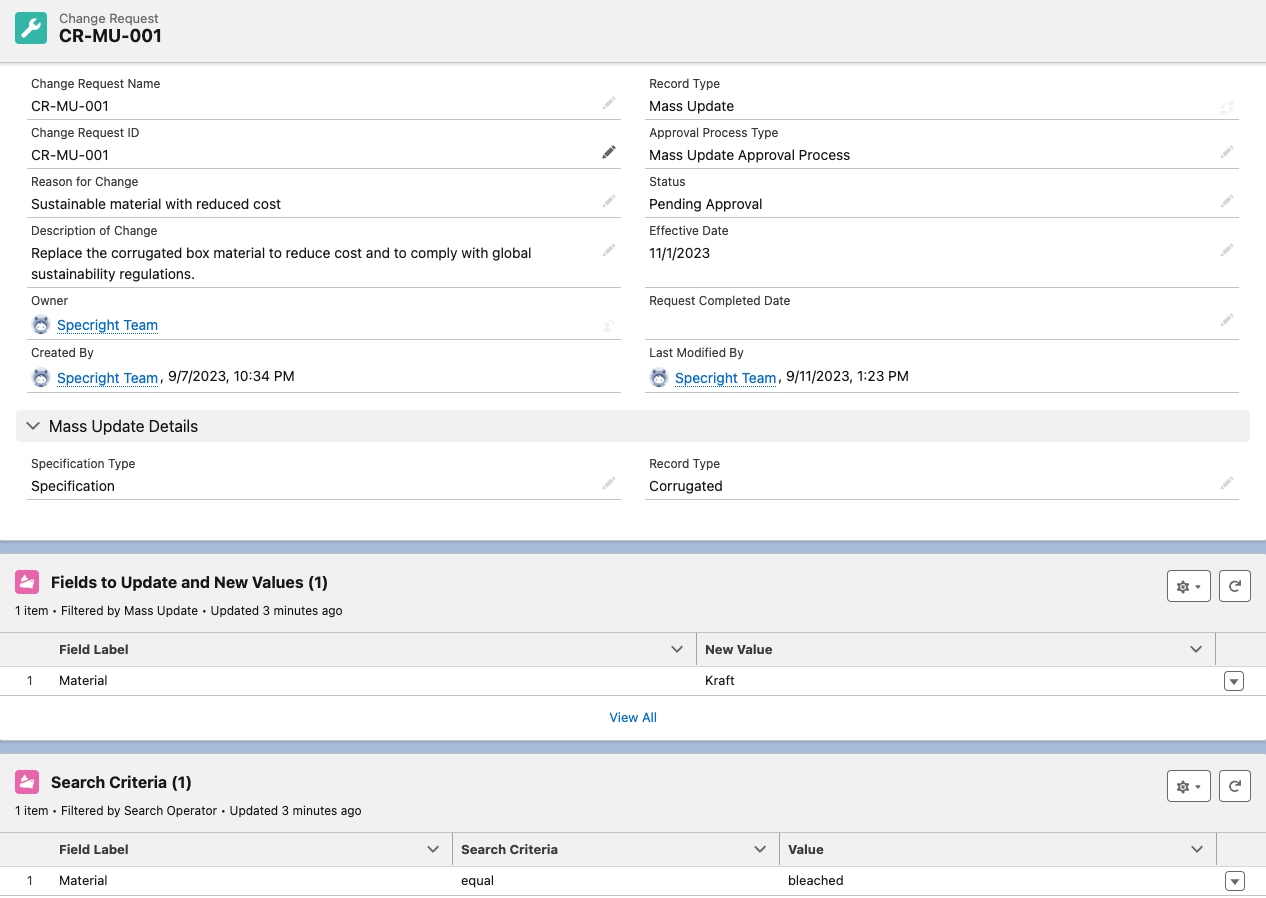The width and height of the screenshot is (1266, 898).
Task: Click Material cell in Fields to Update
Action: pos(83,680)
